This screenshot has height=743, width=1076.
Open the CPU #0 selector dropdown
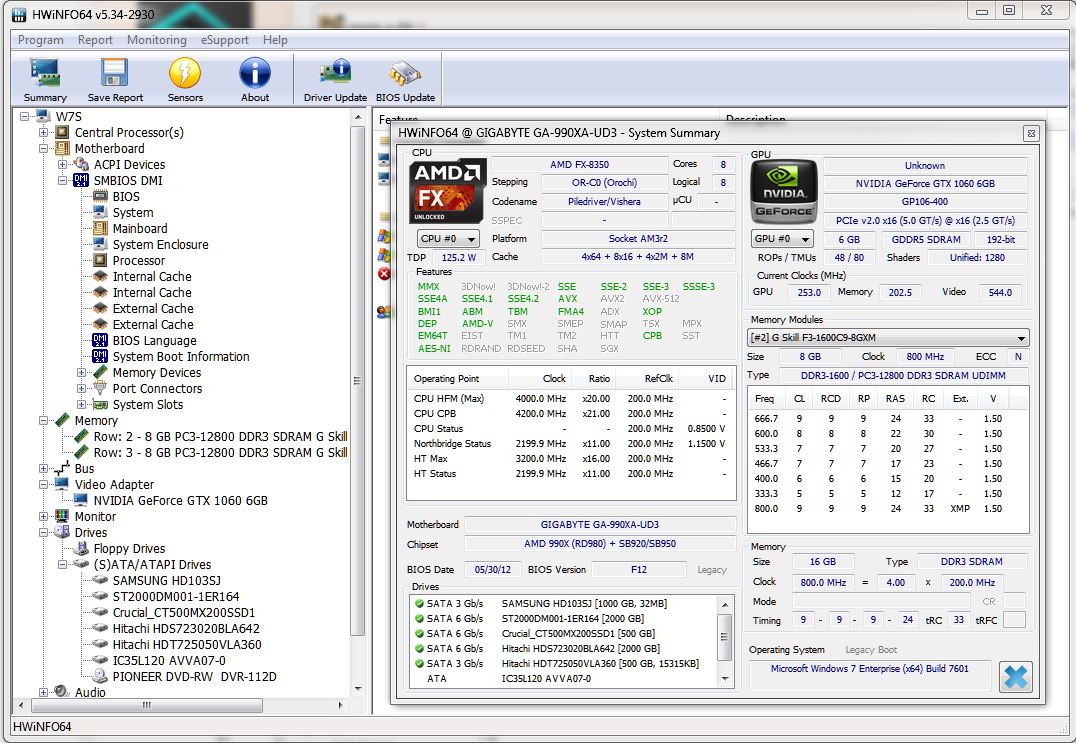pos(449,239)
